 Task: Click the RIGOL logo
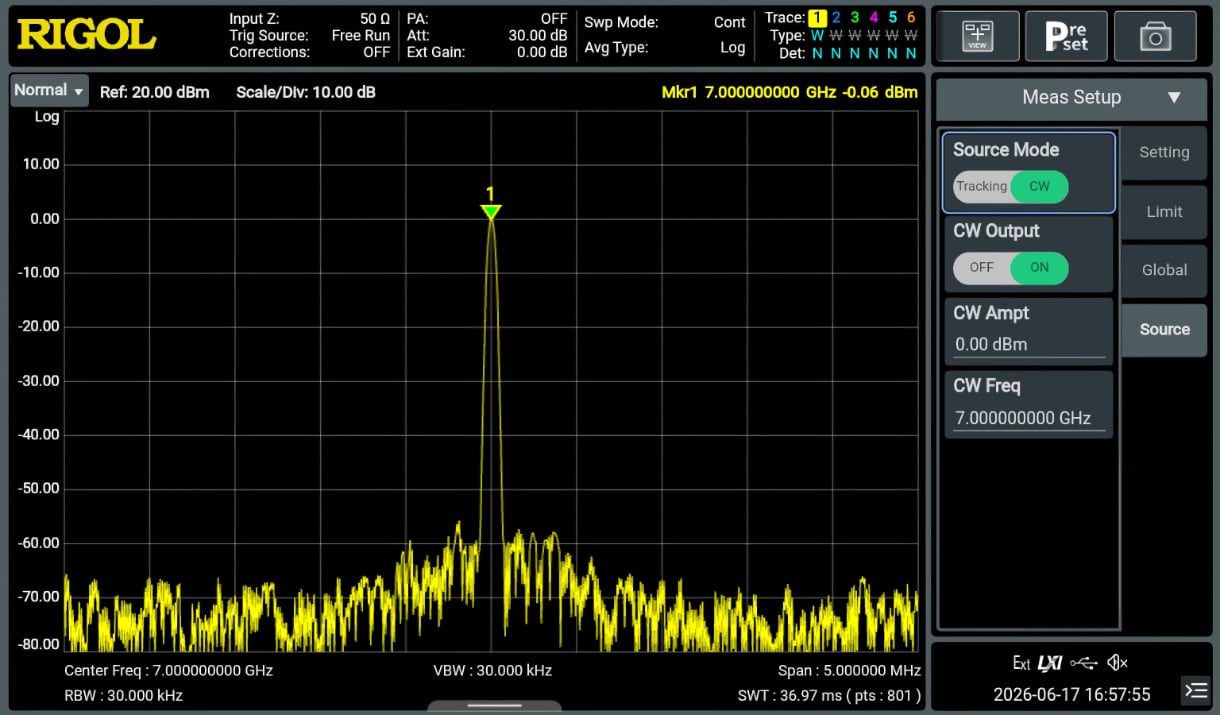pyautogui.click(x=87, y=35)
